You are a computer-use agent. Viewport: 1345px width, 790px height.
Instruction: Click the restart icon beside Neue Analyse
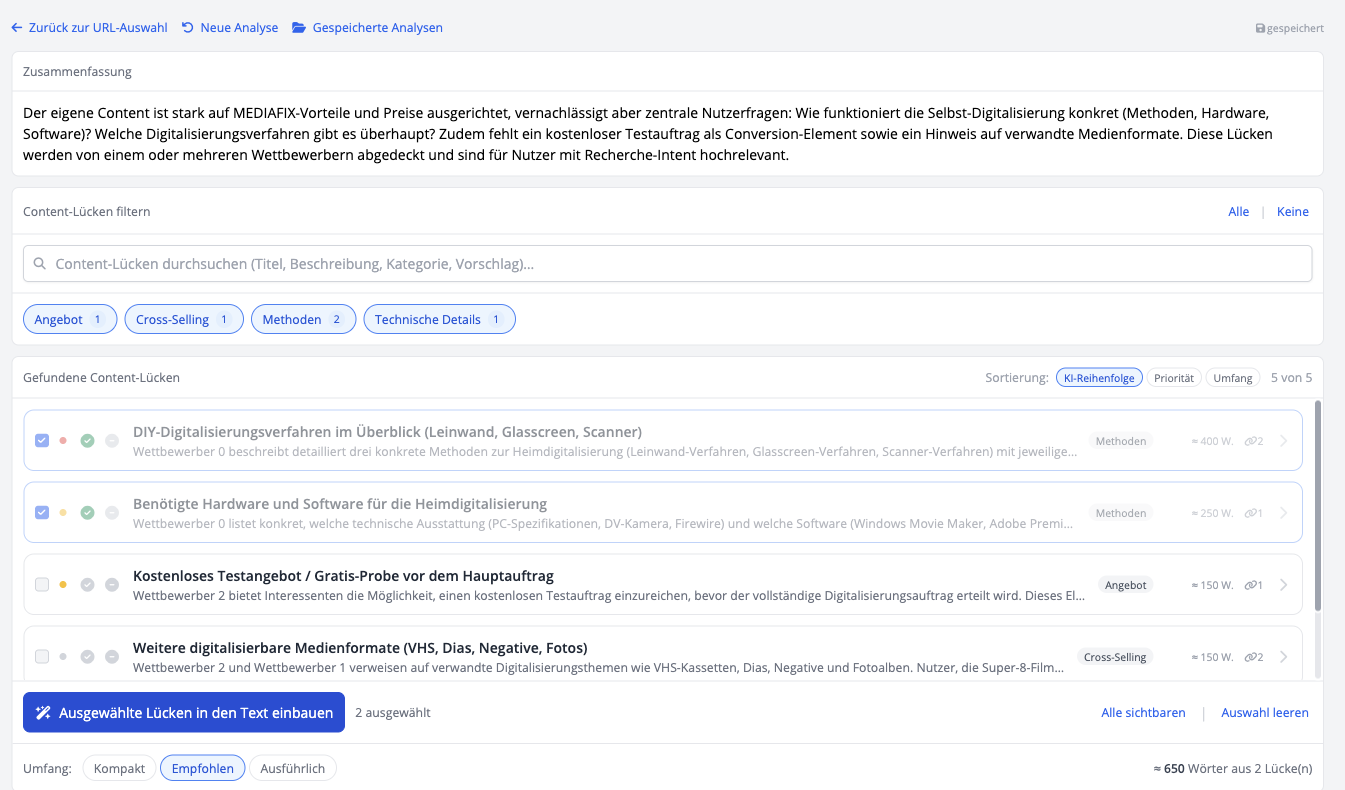[188, 28]
